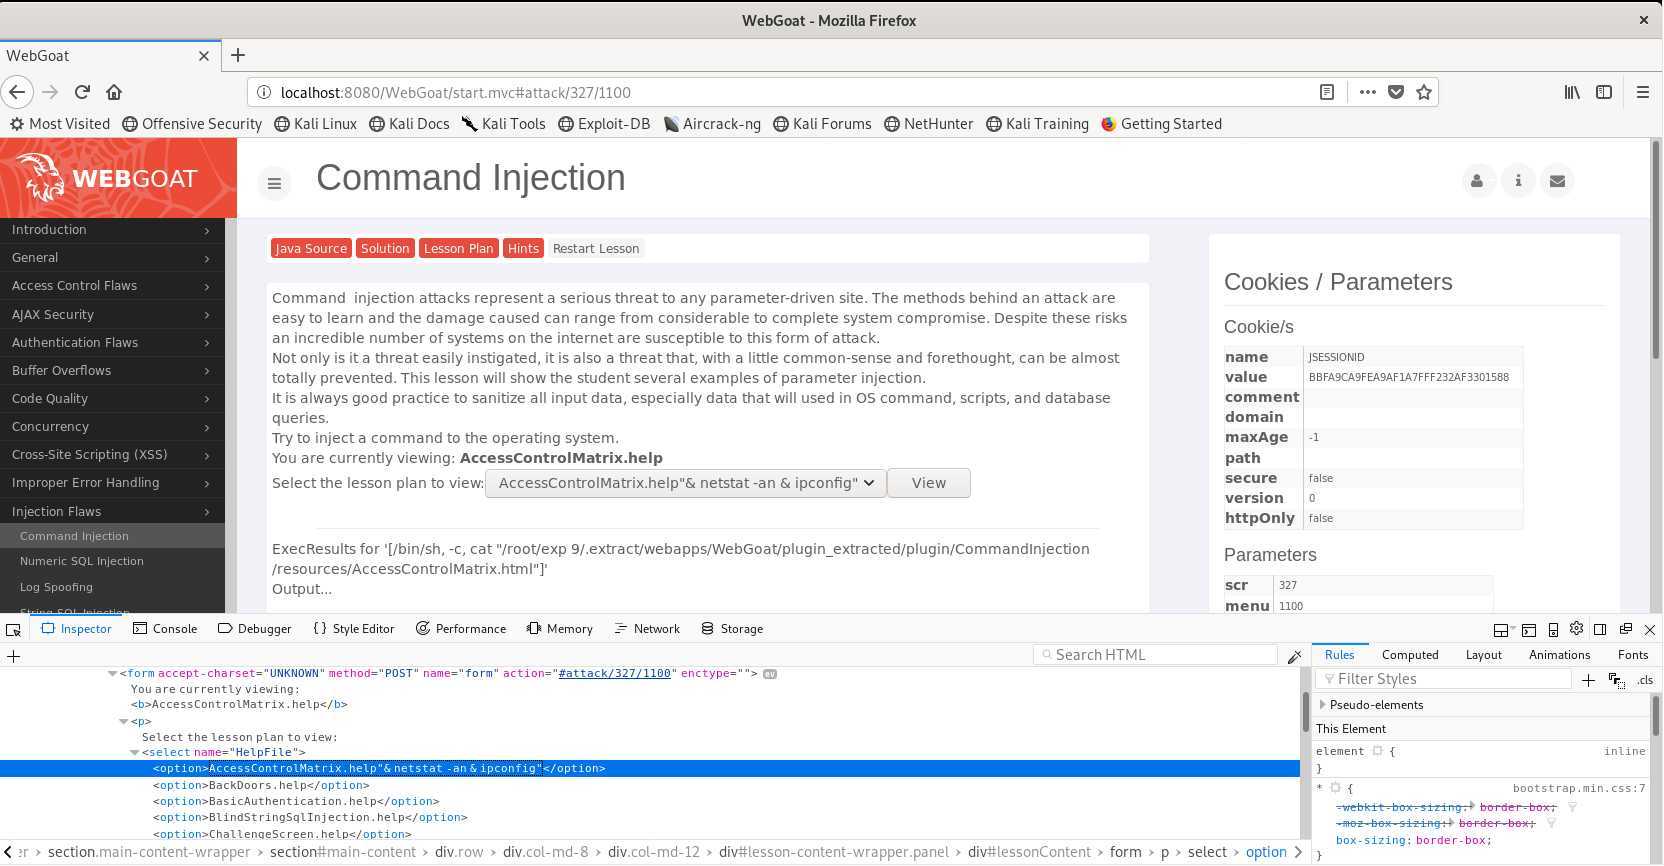
Task: Click the Java Source button
Action: (311, 249)
